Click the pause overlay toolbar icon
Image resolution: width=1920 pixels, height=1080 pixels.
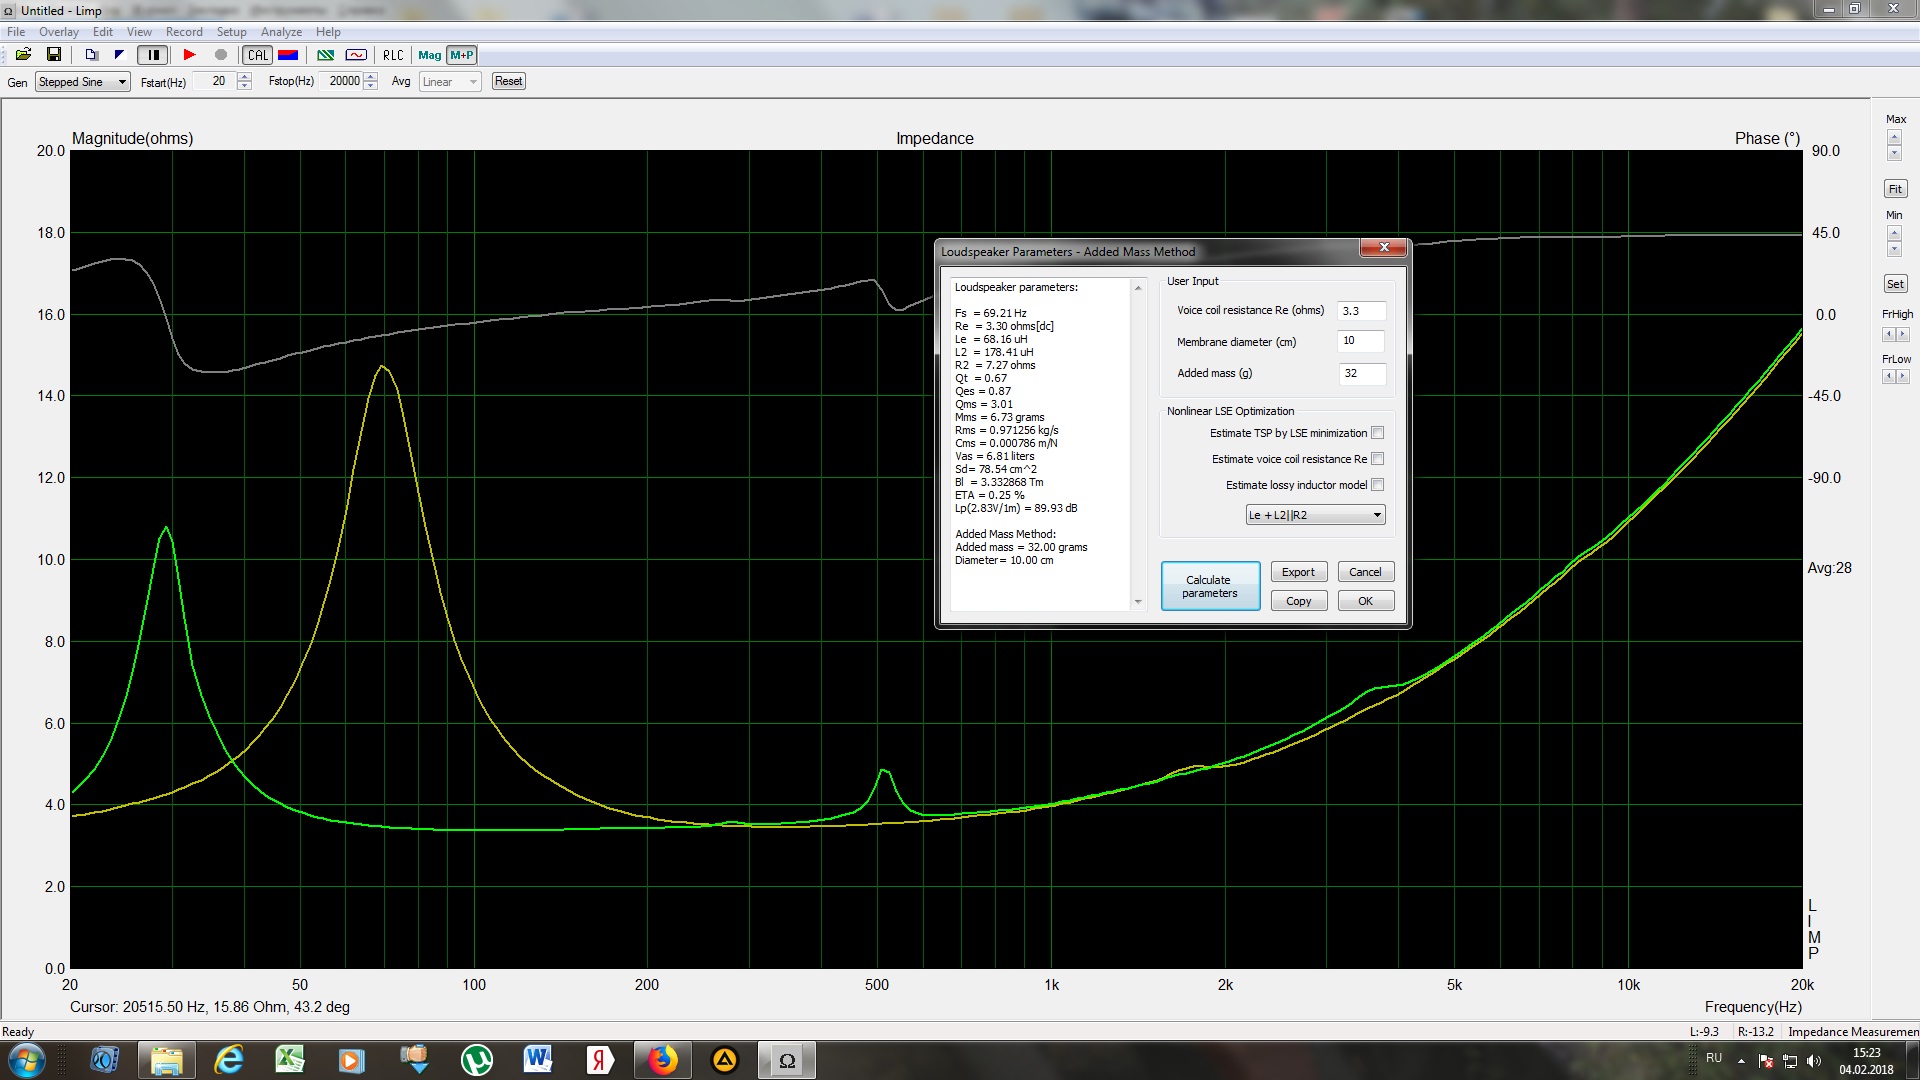(153, 55)
